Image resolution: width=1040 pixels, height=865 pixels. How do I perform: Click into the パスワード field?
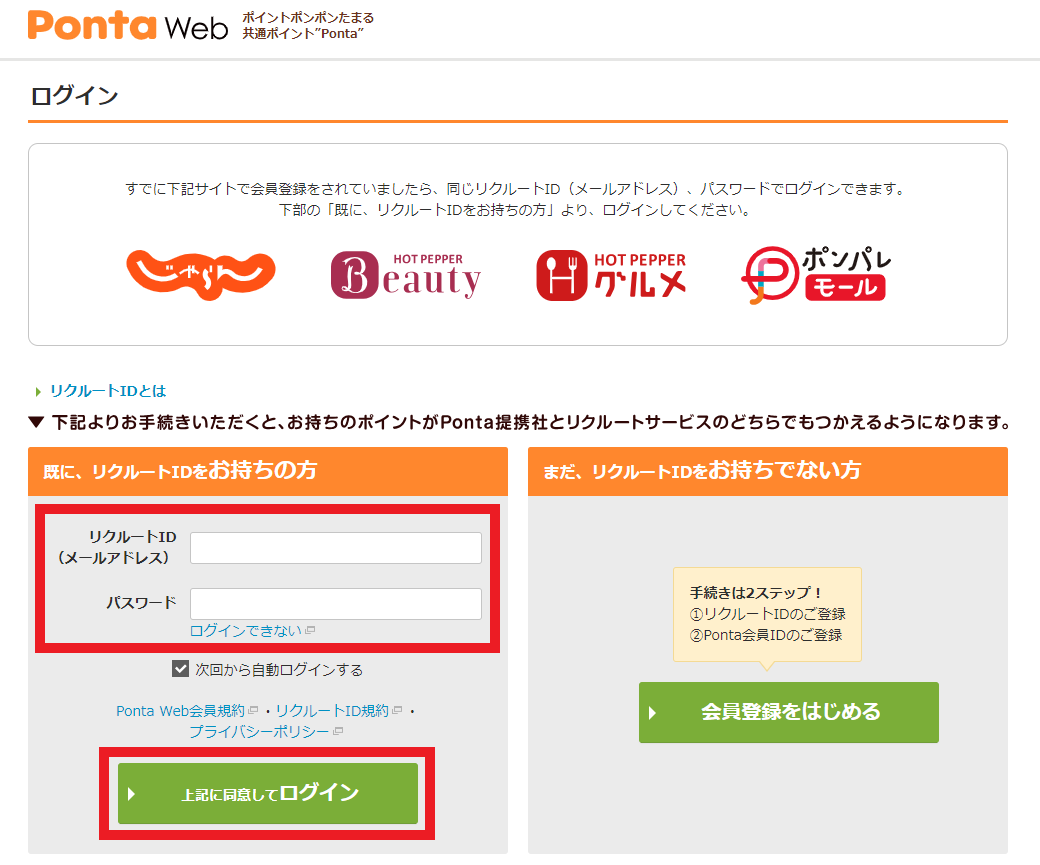point(335,604)
